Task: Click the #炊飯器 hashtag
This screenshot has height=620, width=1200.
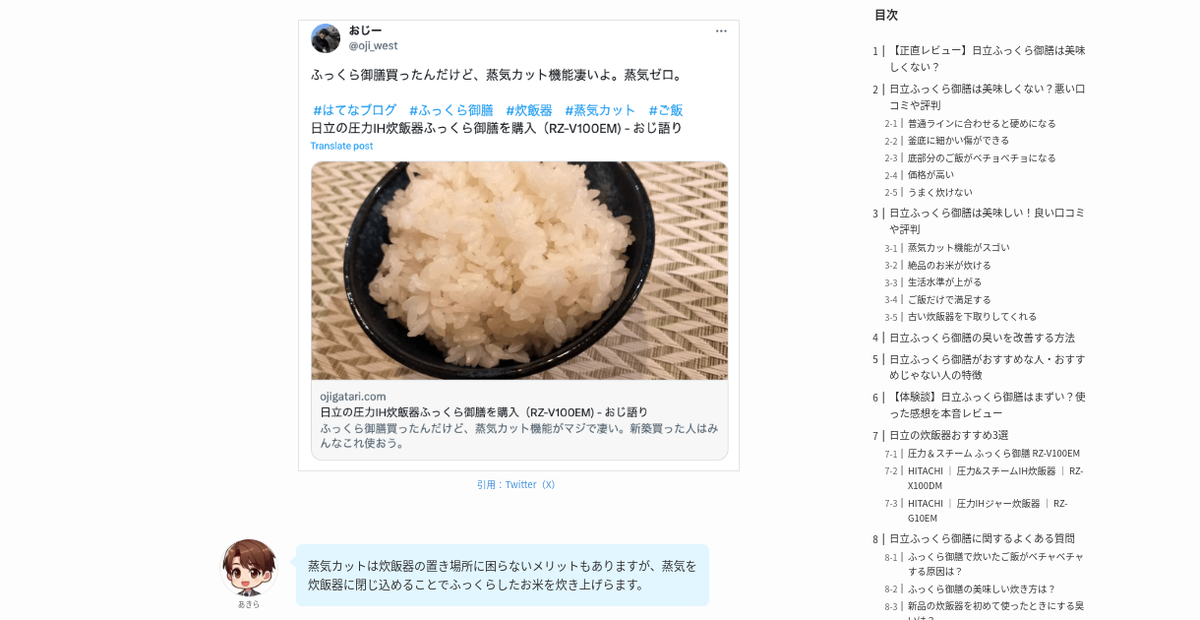Action: (x=529, y=110)
